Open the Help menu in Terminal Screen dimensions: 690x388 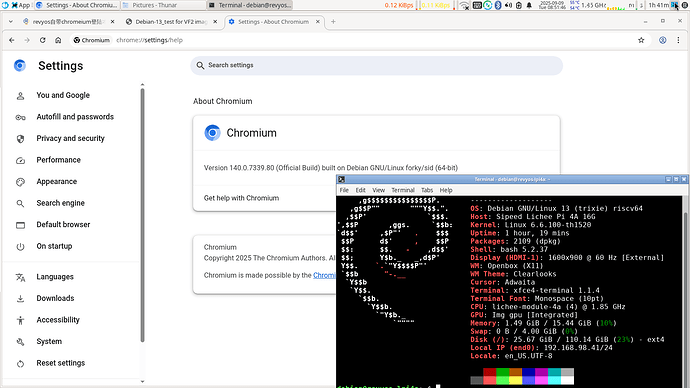pos(446,190)
